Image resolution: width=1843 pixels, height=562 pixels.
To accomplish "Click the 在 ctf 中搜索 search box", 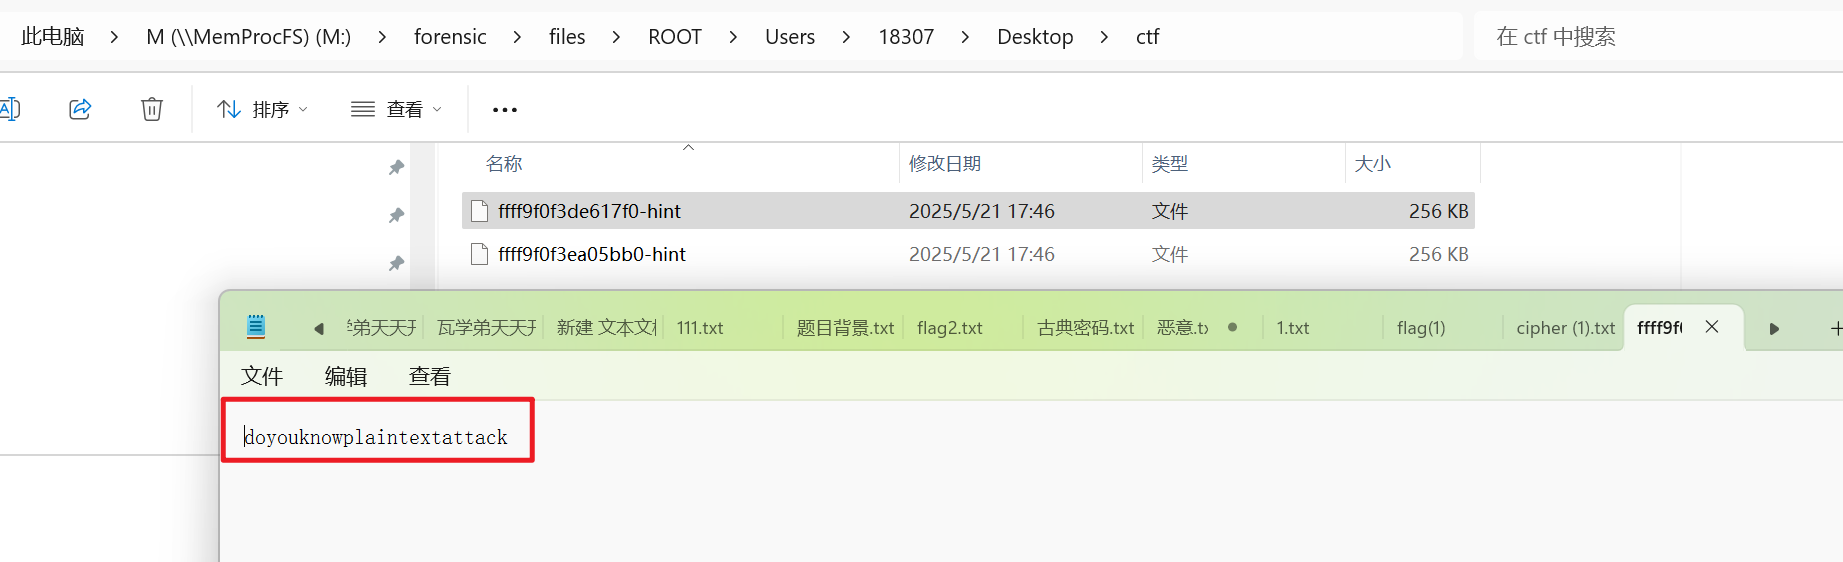I will pyautogui.click(x=1650, y=37).
